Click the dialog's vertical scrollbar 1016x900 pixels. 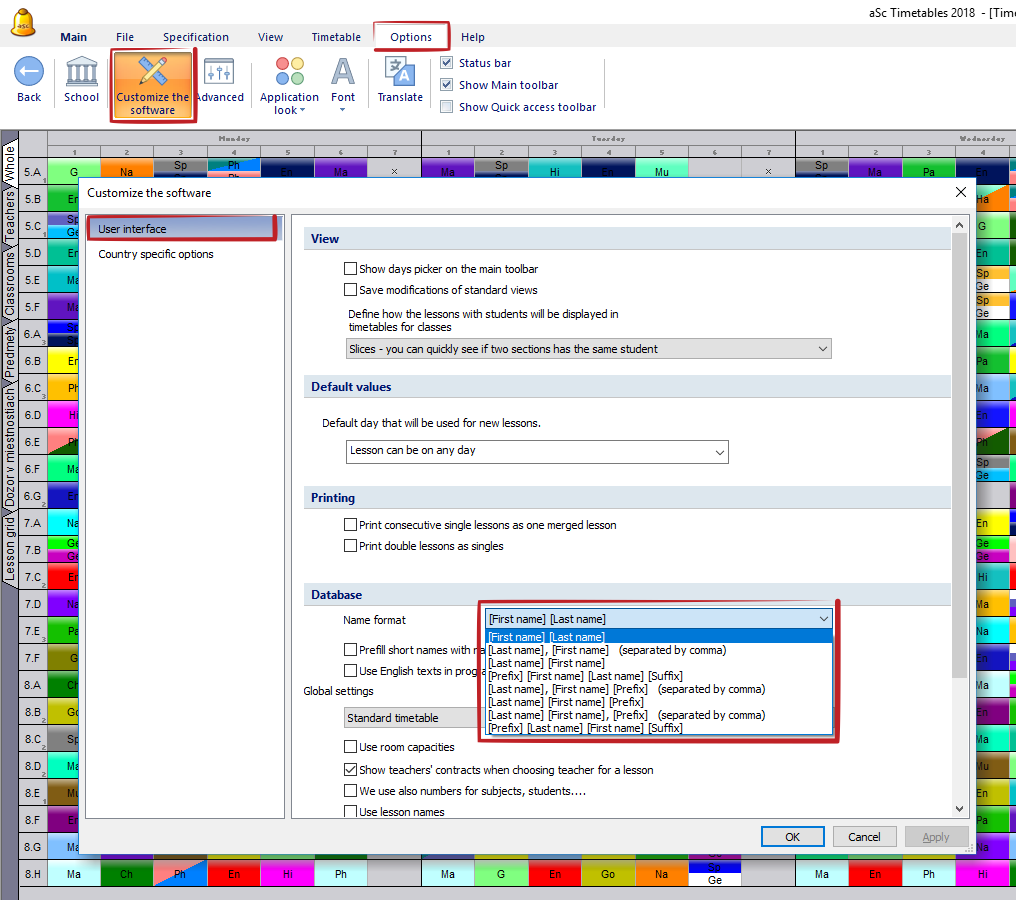[960, 450]
